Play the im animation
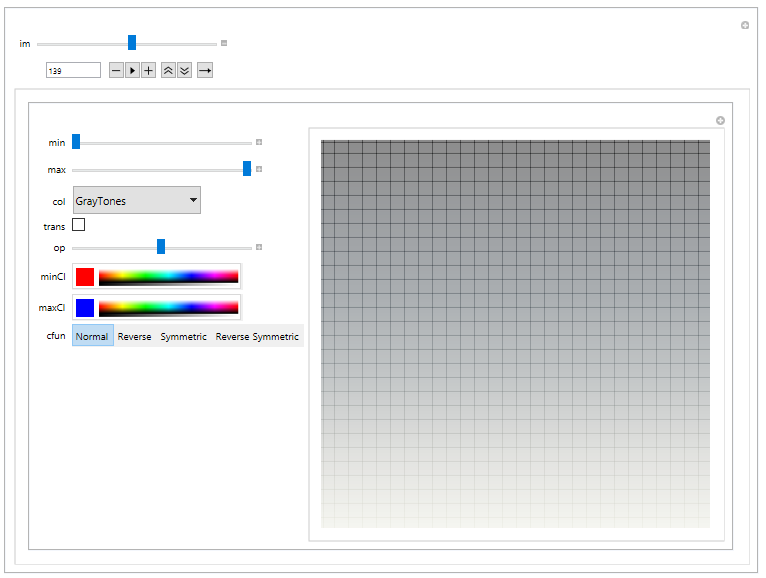 132,70
